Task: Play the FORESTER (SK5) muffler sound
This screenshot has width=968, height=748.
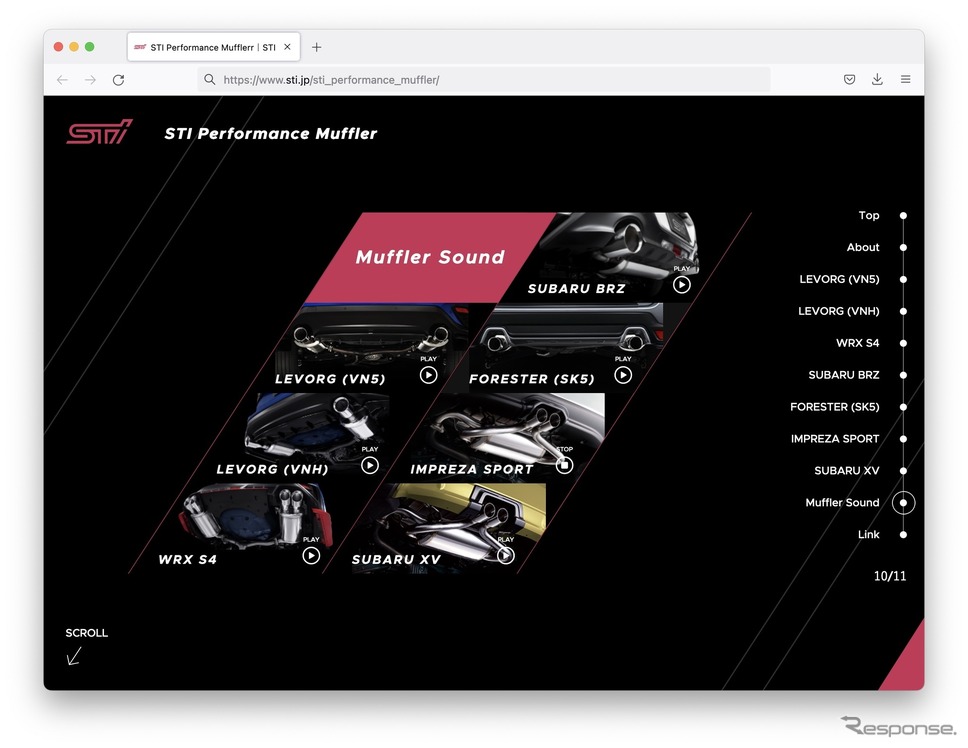Action: point(623,375)
